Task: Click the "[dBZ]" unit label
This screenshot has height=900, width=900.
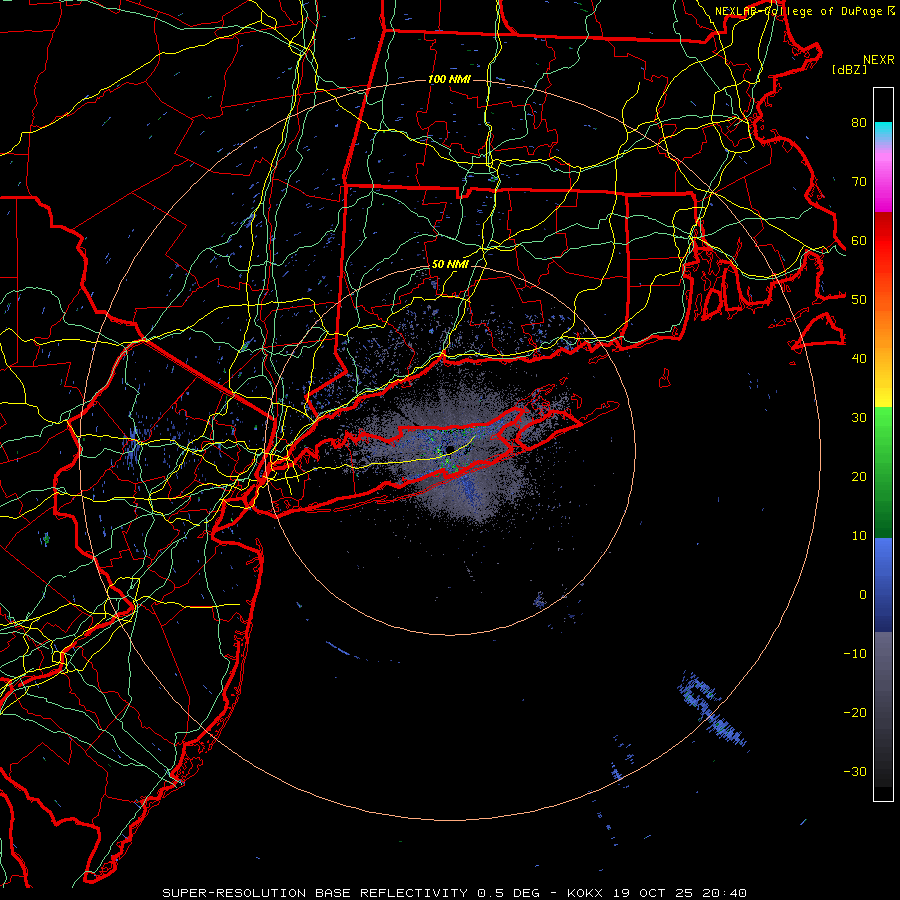Action: pos(849,69)
